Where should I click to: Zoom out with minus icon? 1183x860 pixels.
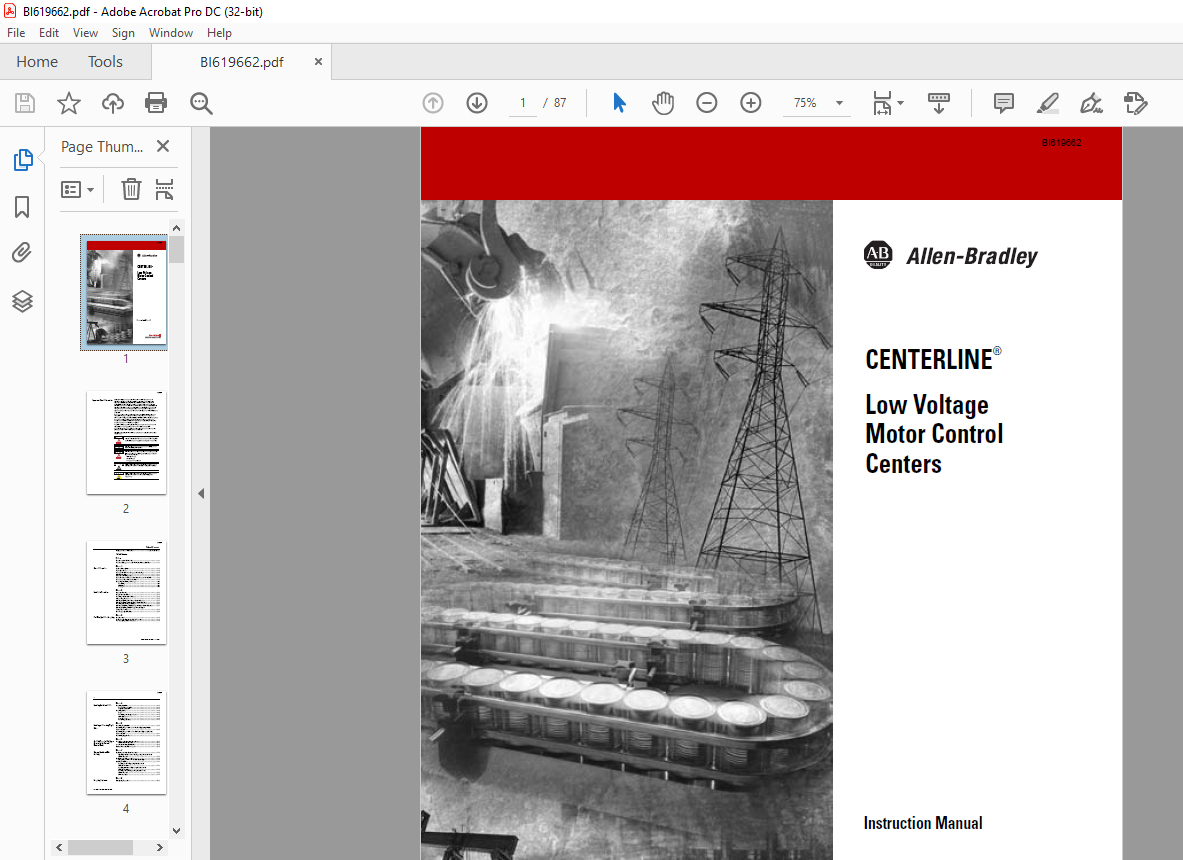click(707, 103)
